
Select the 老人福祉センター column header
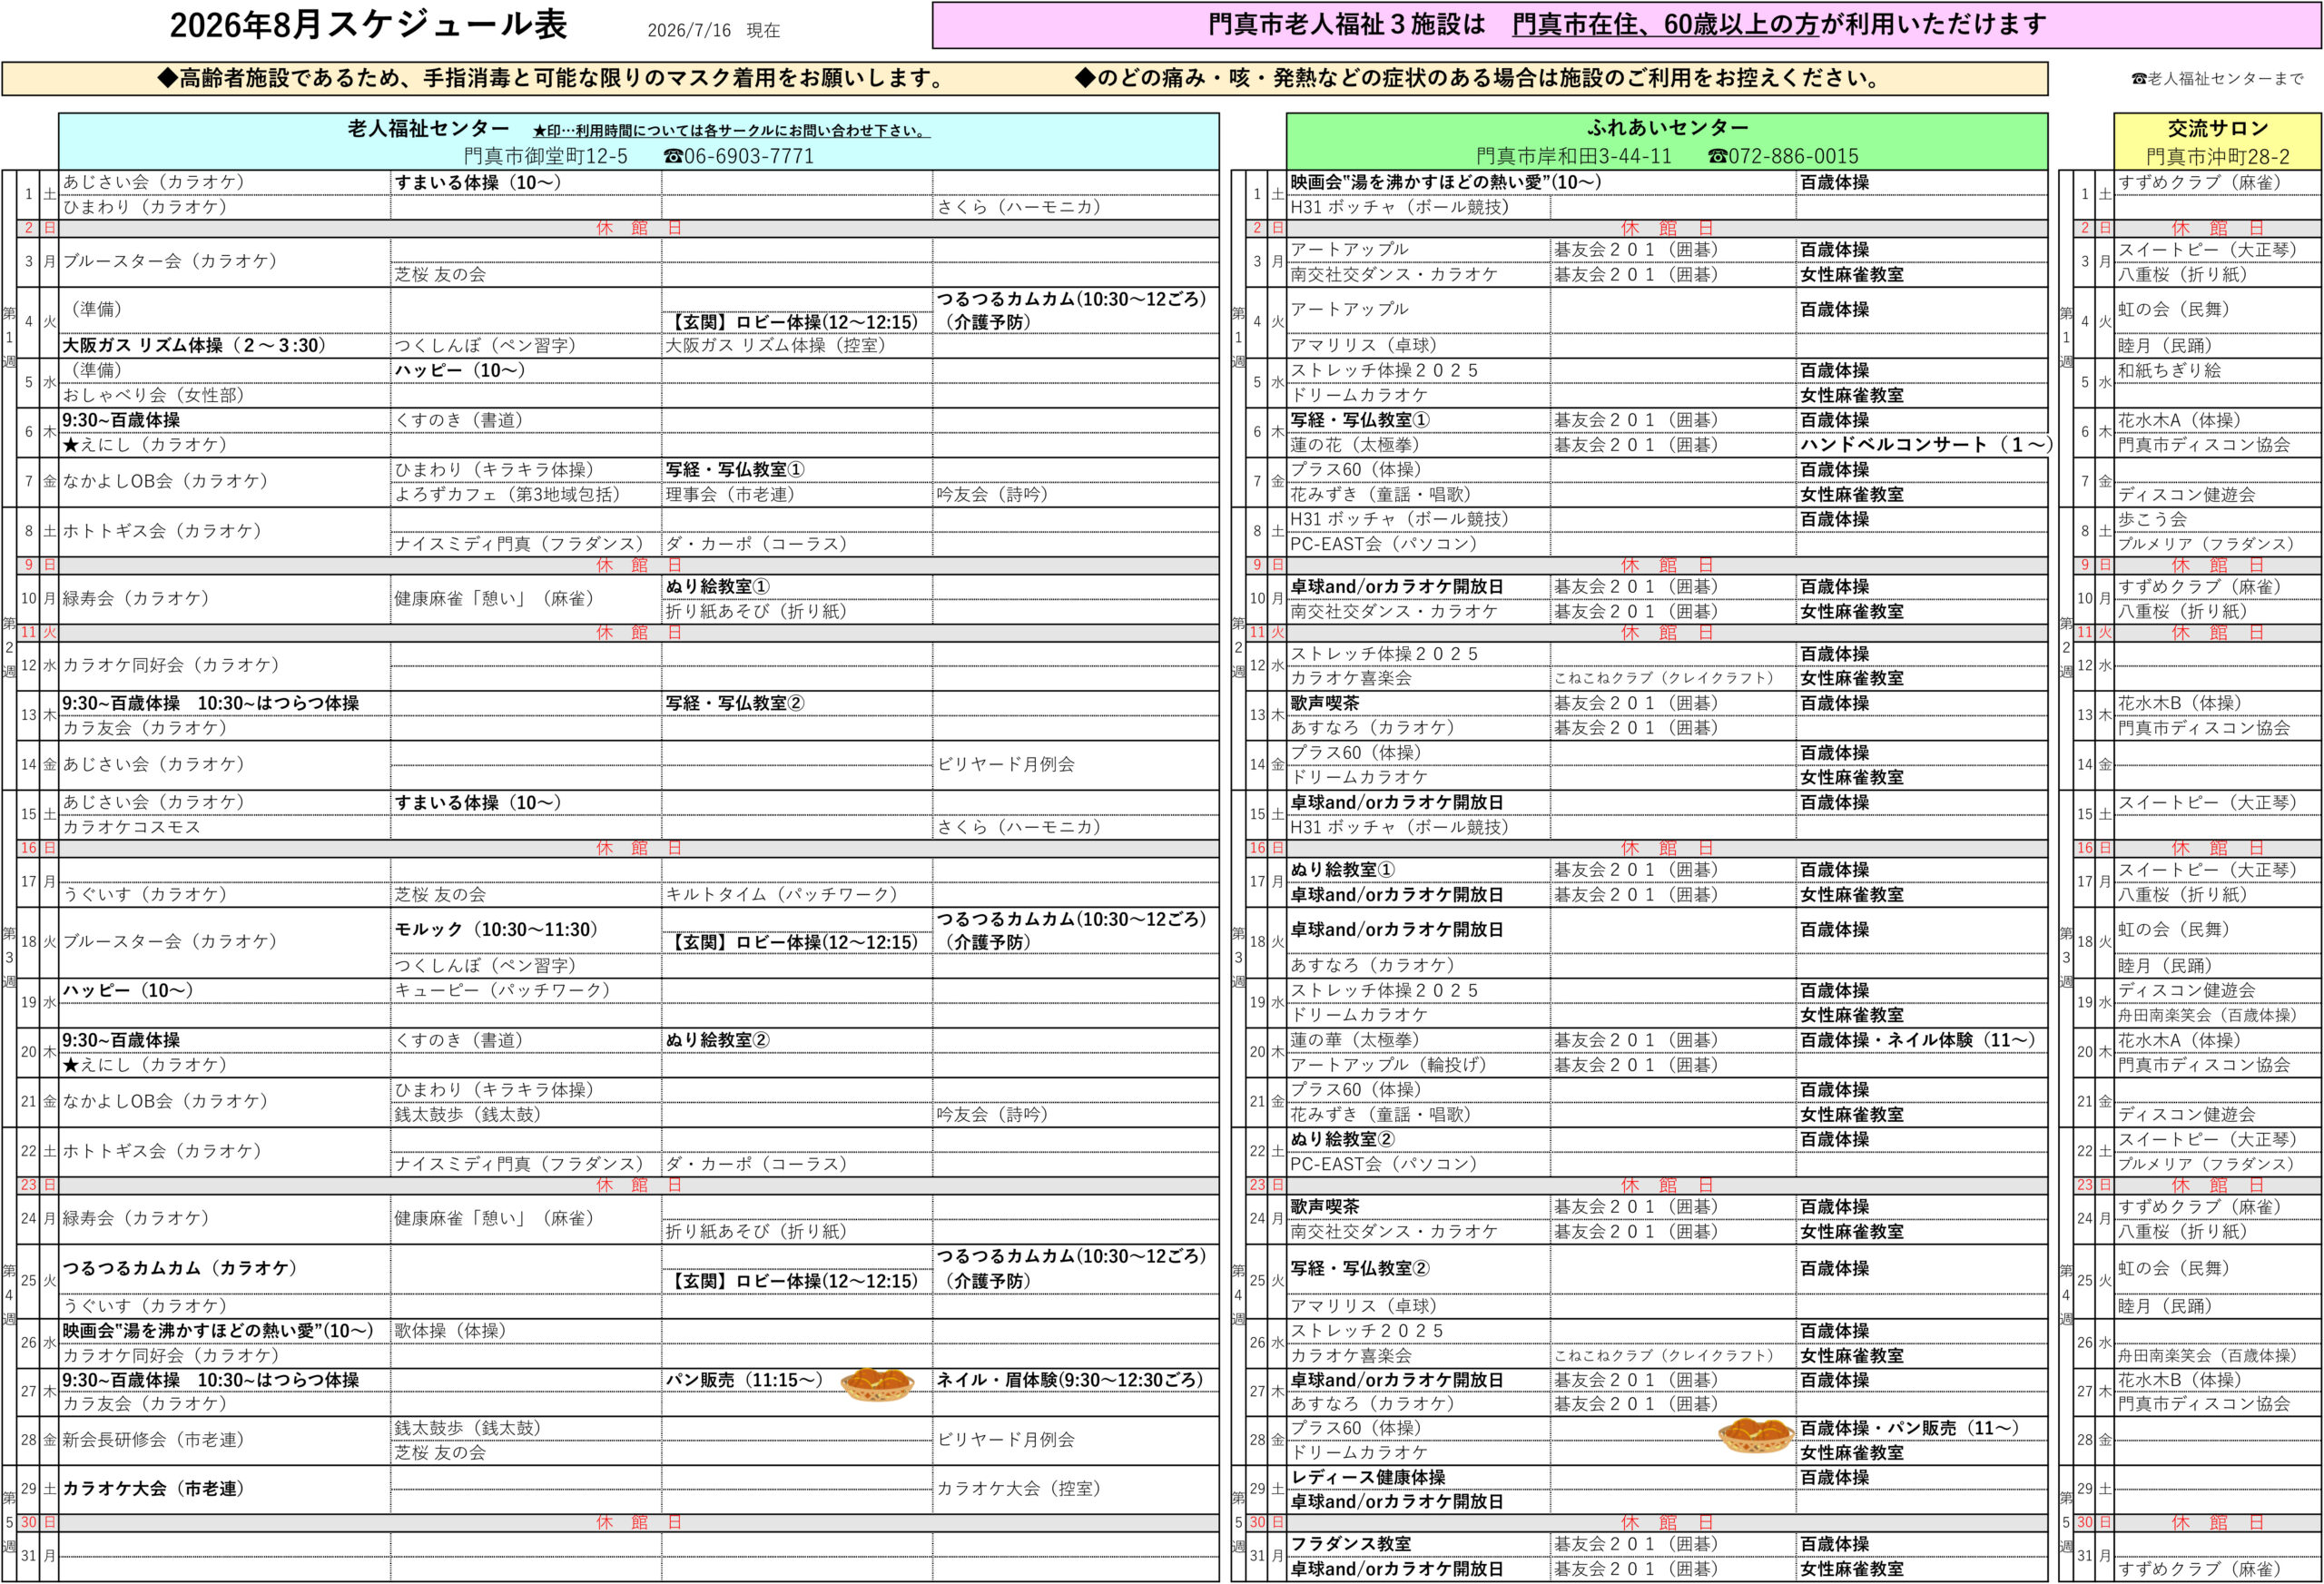(x=639, y=141)
